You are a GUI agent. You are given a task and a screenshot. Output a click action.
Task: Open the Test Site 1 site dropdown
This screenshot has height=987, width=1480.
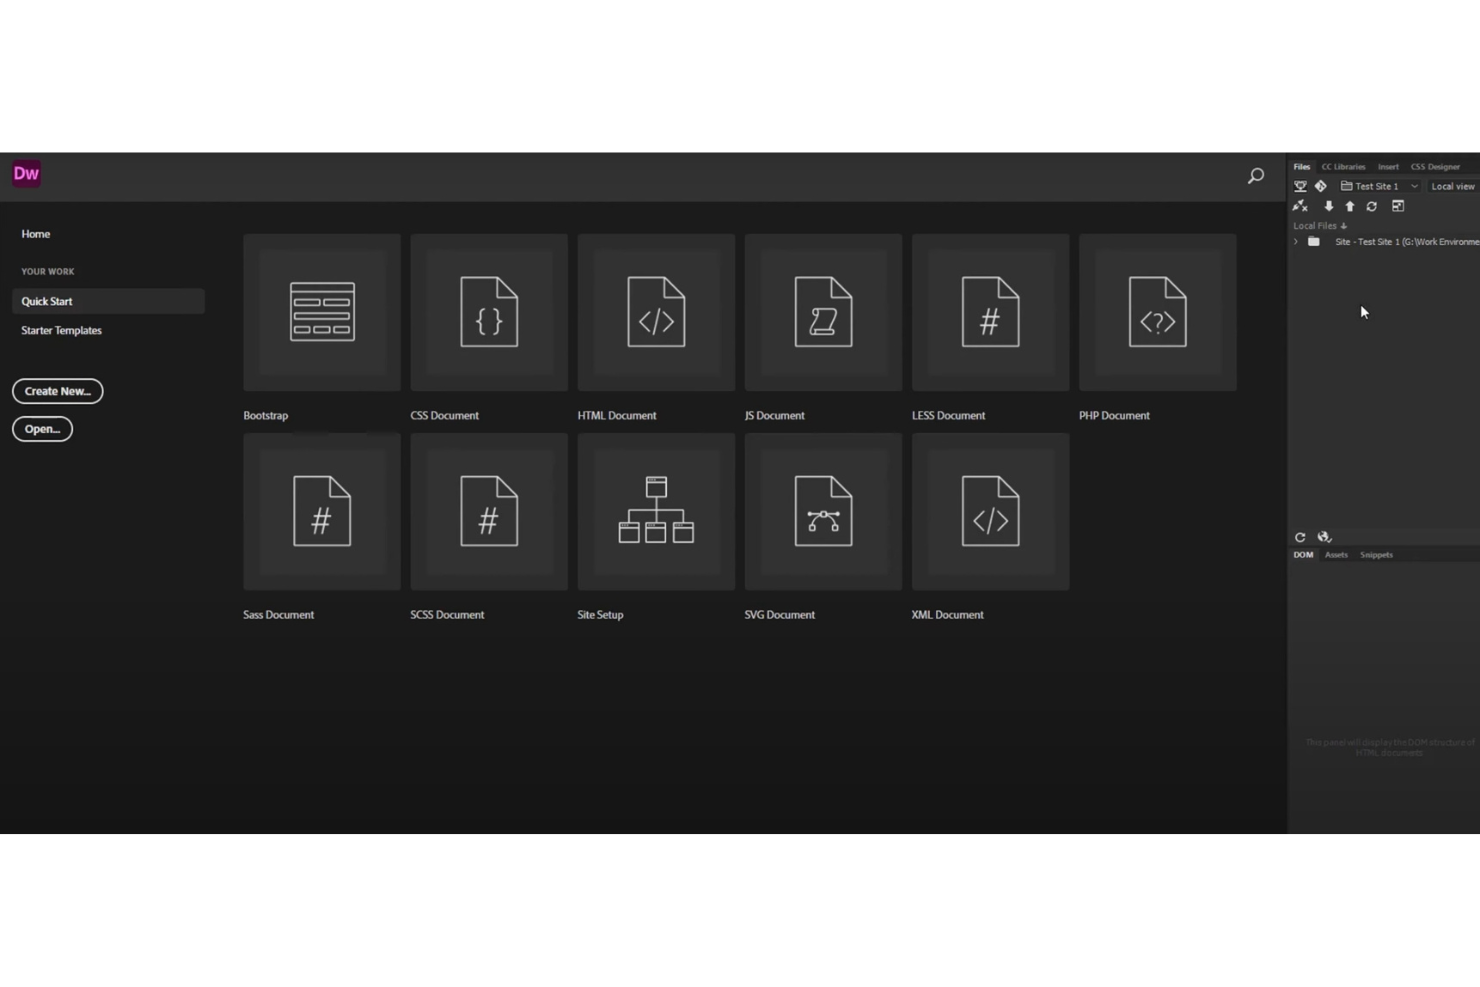[x=1380, y=186]
